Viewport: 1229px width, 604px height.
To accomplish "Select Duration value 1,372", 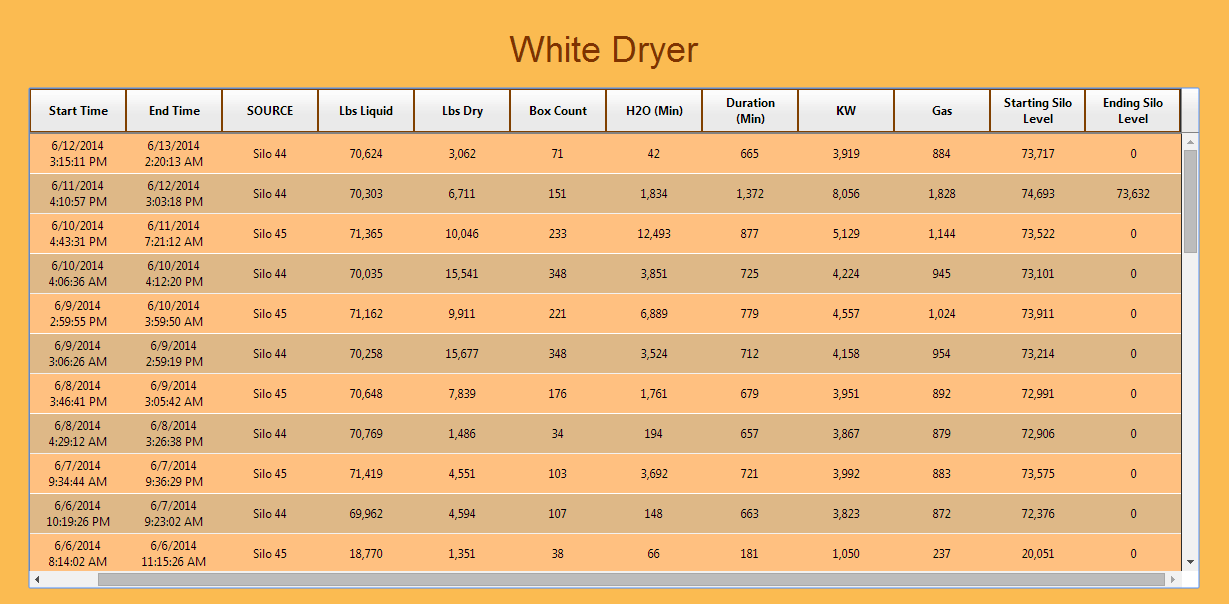I will [x=750, y=194].
